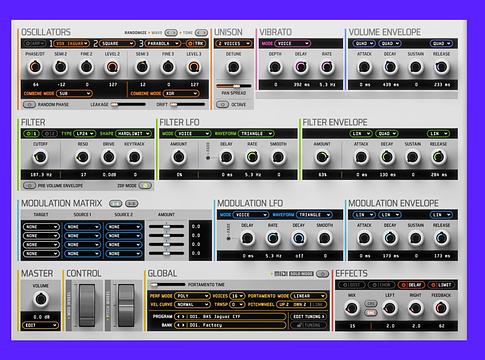This screenshot has height=360, width=485.
Task: Toggle the TRK switch for oscillator 3
Action: click(196, 44)
